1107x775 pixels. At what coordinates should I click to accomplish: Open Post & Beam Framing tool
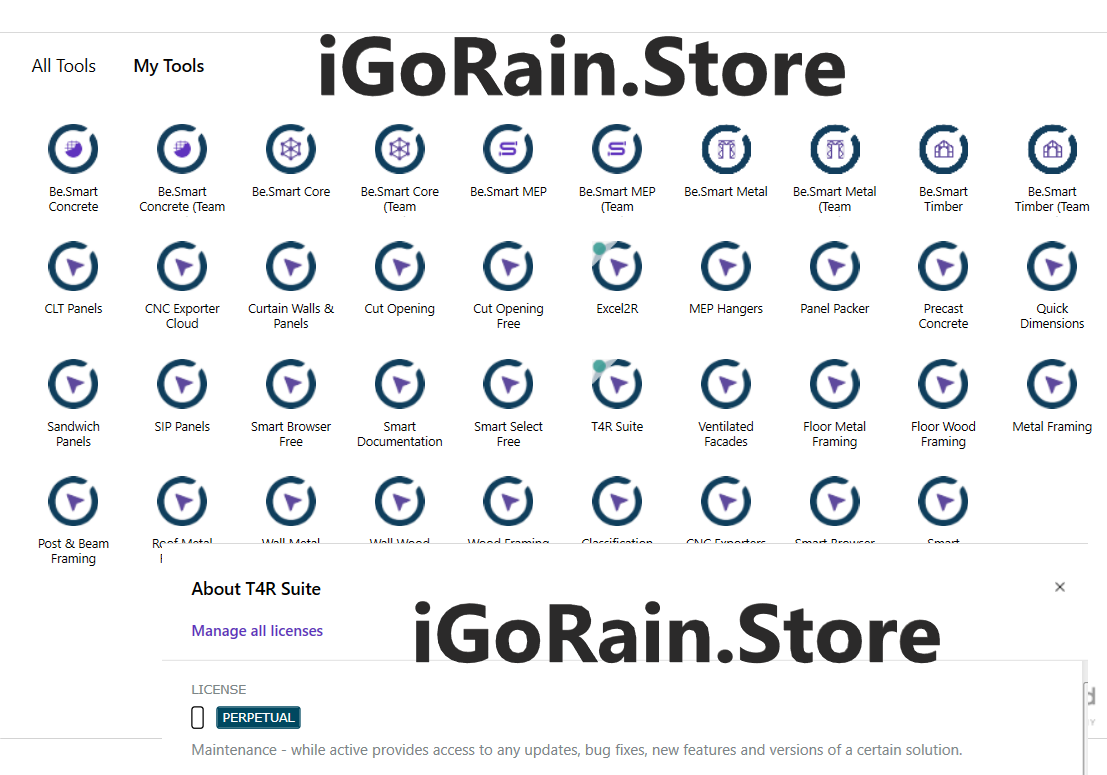[73, 502]
